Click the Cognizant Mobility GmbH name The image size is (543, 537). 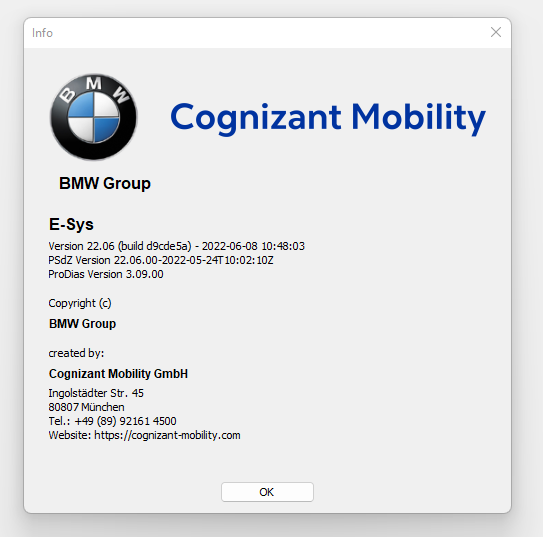click(x=118, y=374)
